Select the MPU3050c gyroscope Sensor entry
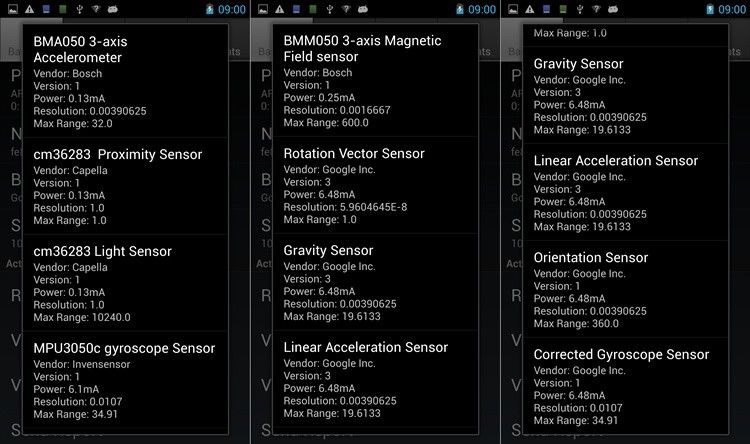 point(125,380)
